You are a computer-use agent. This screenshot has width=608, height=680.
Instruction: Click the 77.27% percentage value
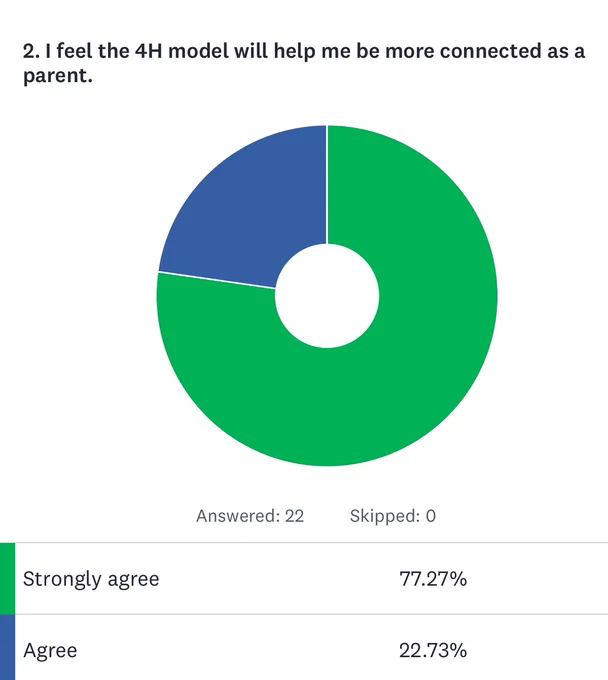click(x=433, y=579)
